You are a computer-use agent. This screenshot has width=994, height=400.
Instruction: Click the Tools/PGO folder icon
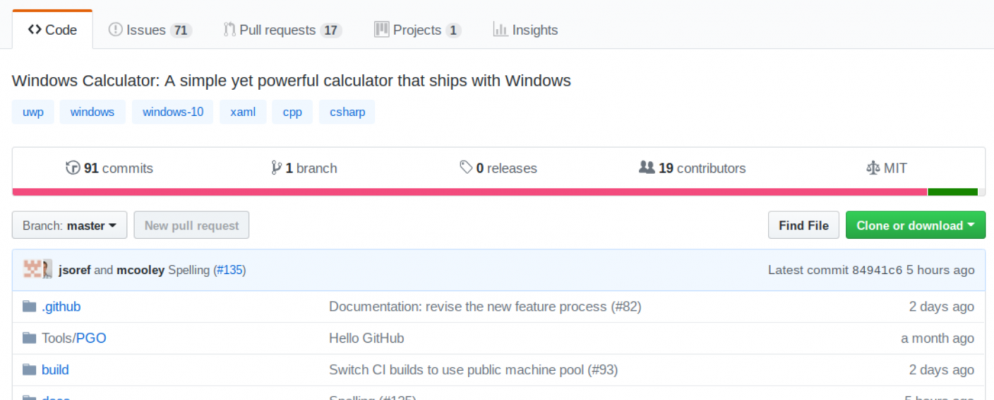click(x=28, y=338)
